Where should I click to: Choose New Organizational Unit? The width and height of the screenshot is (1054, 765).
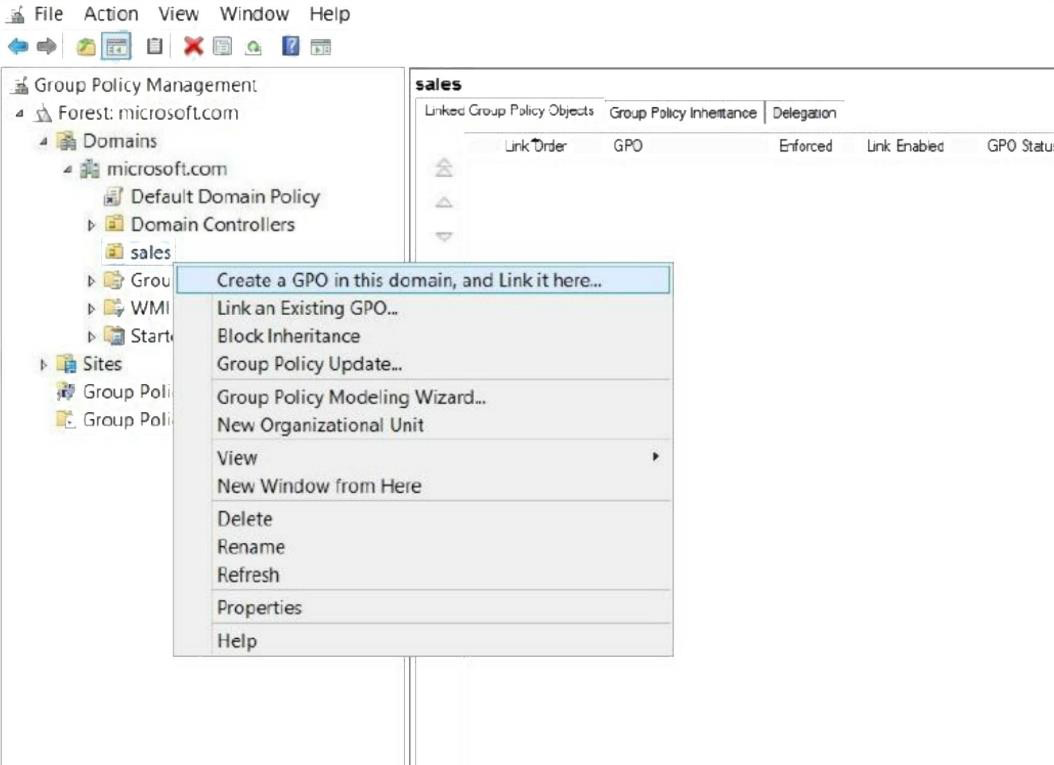423,426
